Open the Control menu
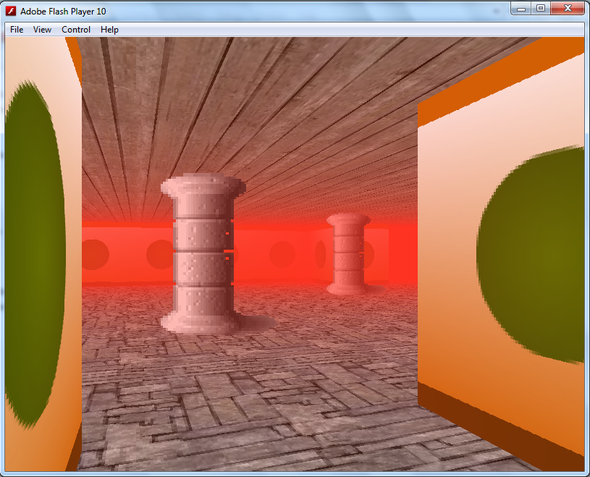 76,30
